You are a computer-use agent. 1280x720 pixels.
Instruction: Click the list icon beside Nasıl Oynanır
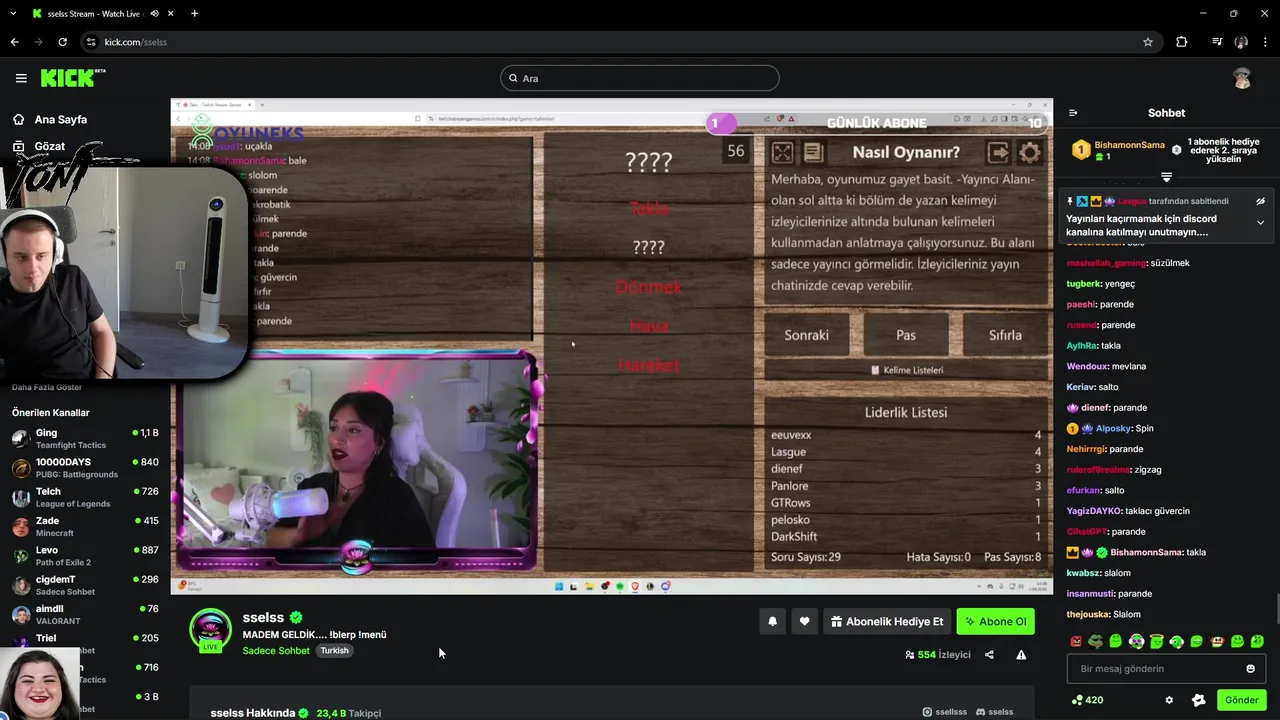pyautogui.click(x=813, y=153)
